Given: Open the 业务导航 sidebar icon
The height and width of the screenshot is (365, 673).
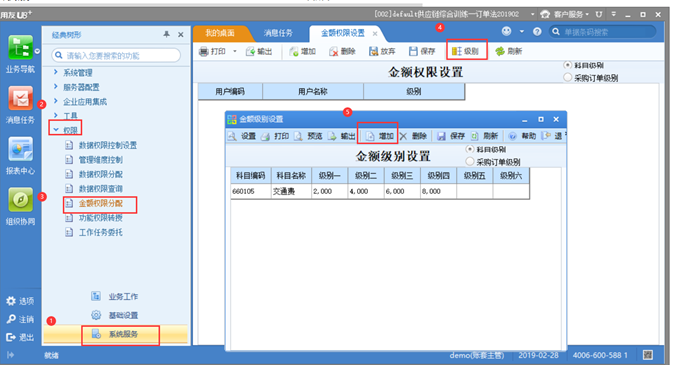Looking at the screenshot, I should pyautogui.click(x=20, y=48).
